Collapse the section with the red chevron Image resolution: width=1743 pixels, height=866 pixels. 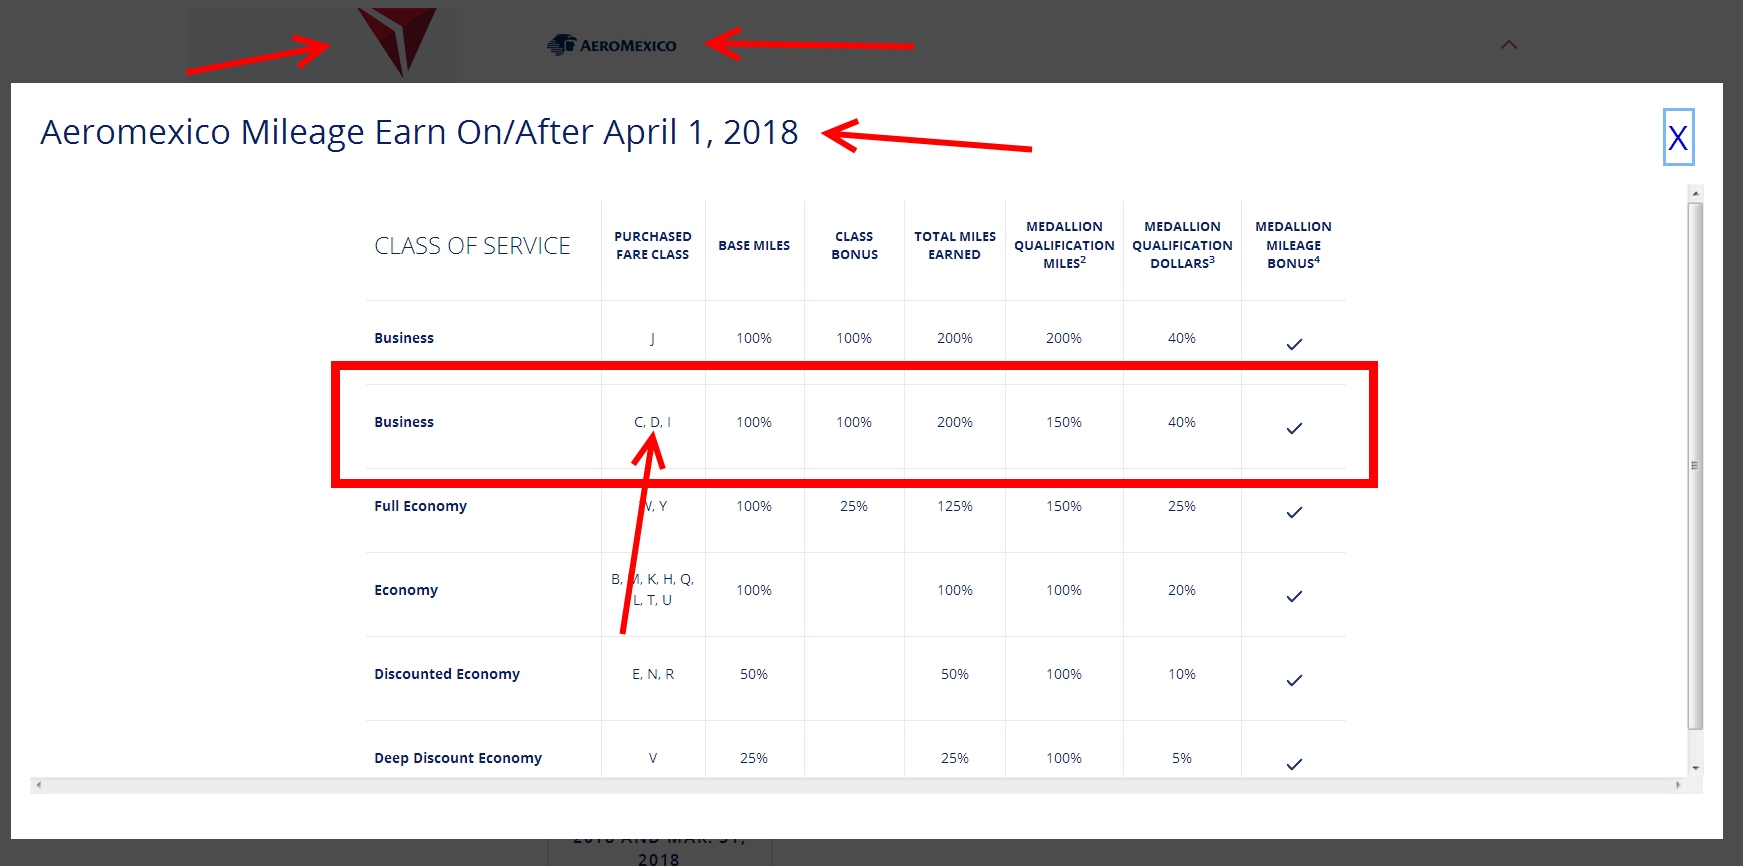[x=1509, y=45]
